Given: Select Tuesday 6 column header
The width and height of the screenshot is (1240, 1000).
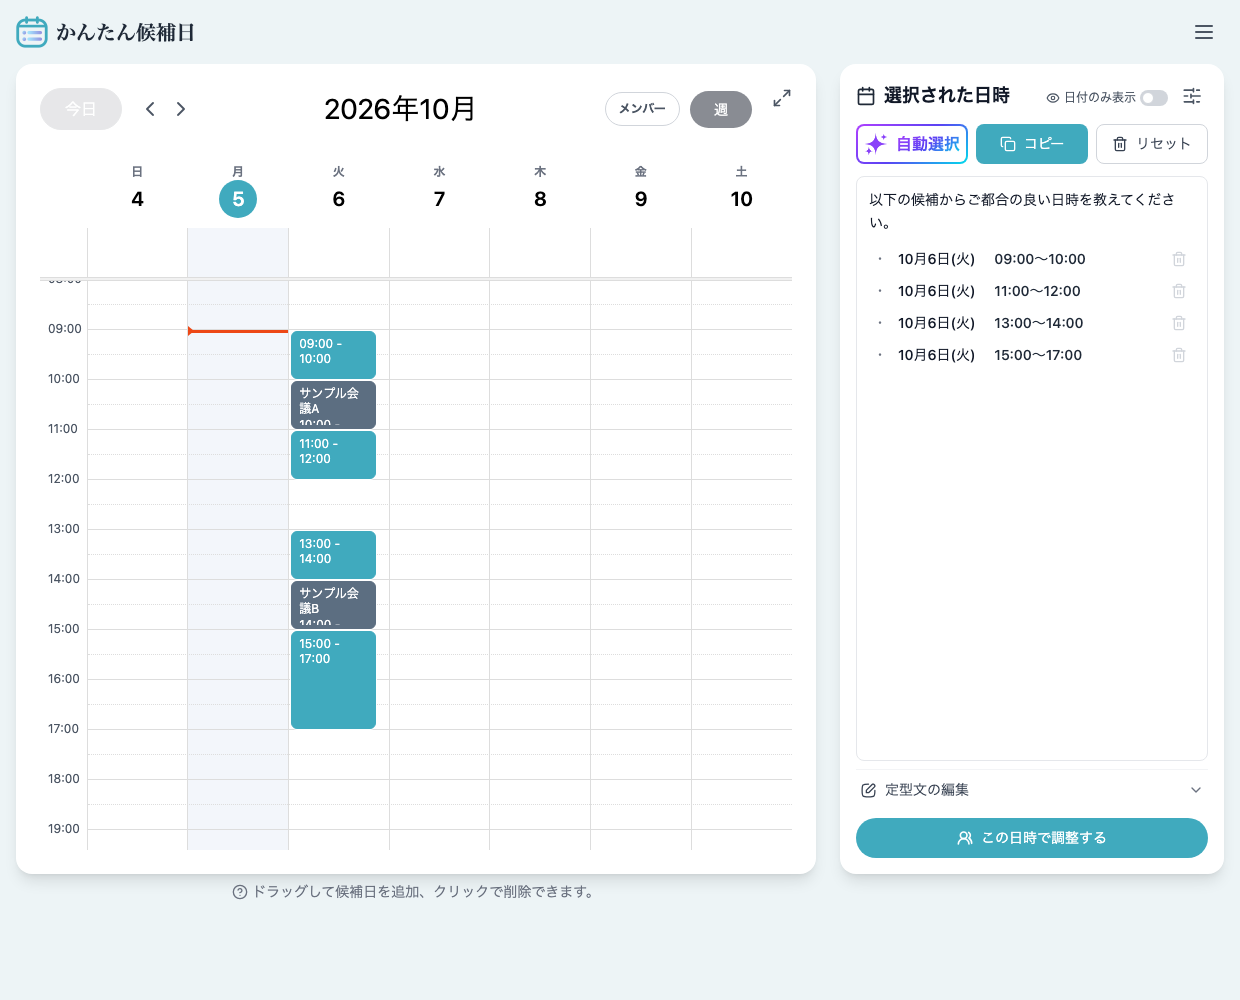Looking at the screenshot, I should pos(339,188).
